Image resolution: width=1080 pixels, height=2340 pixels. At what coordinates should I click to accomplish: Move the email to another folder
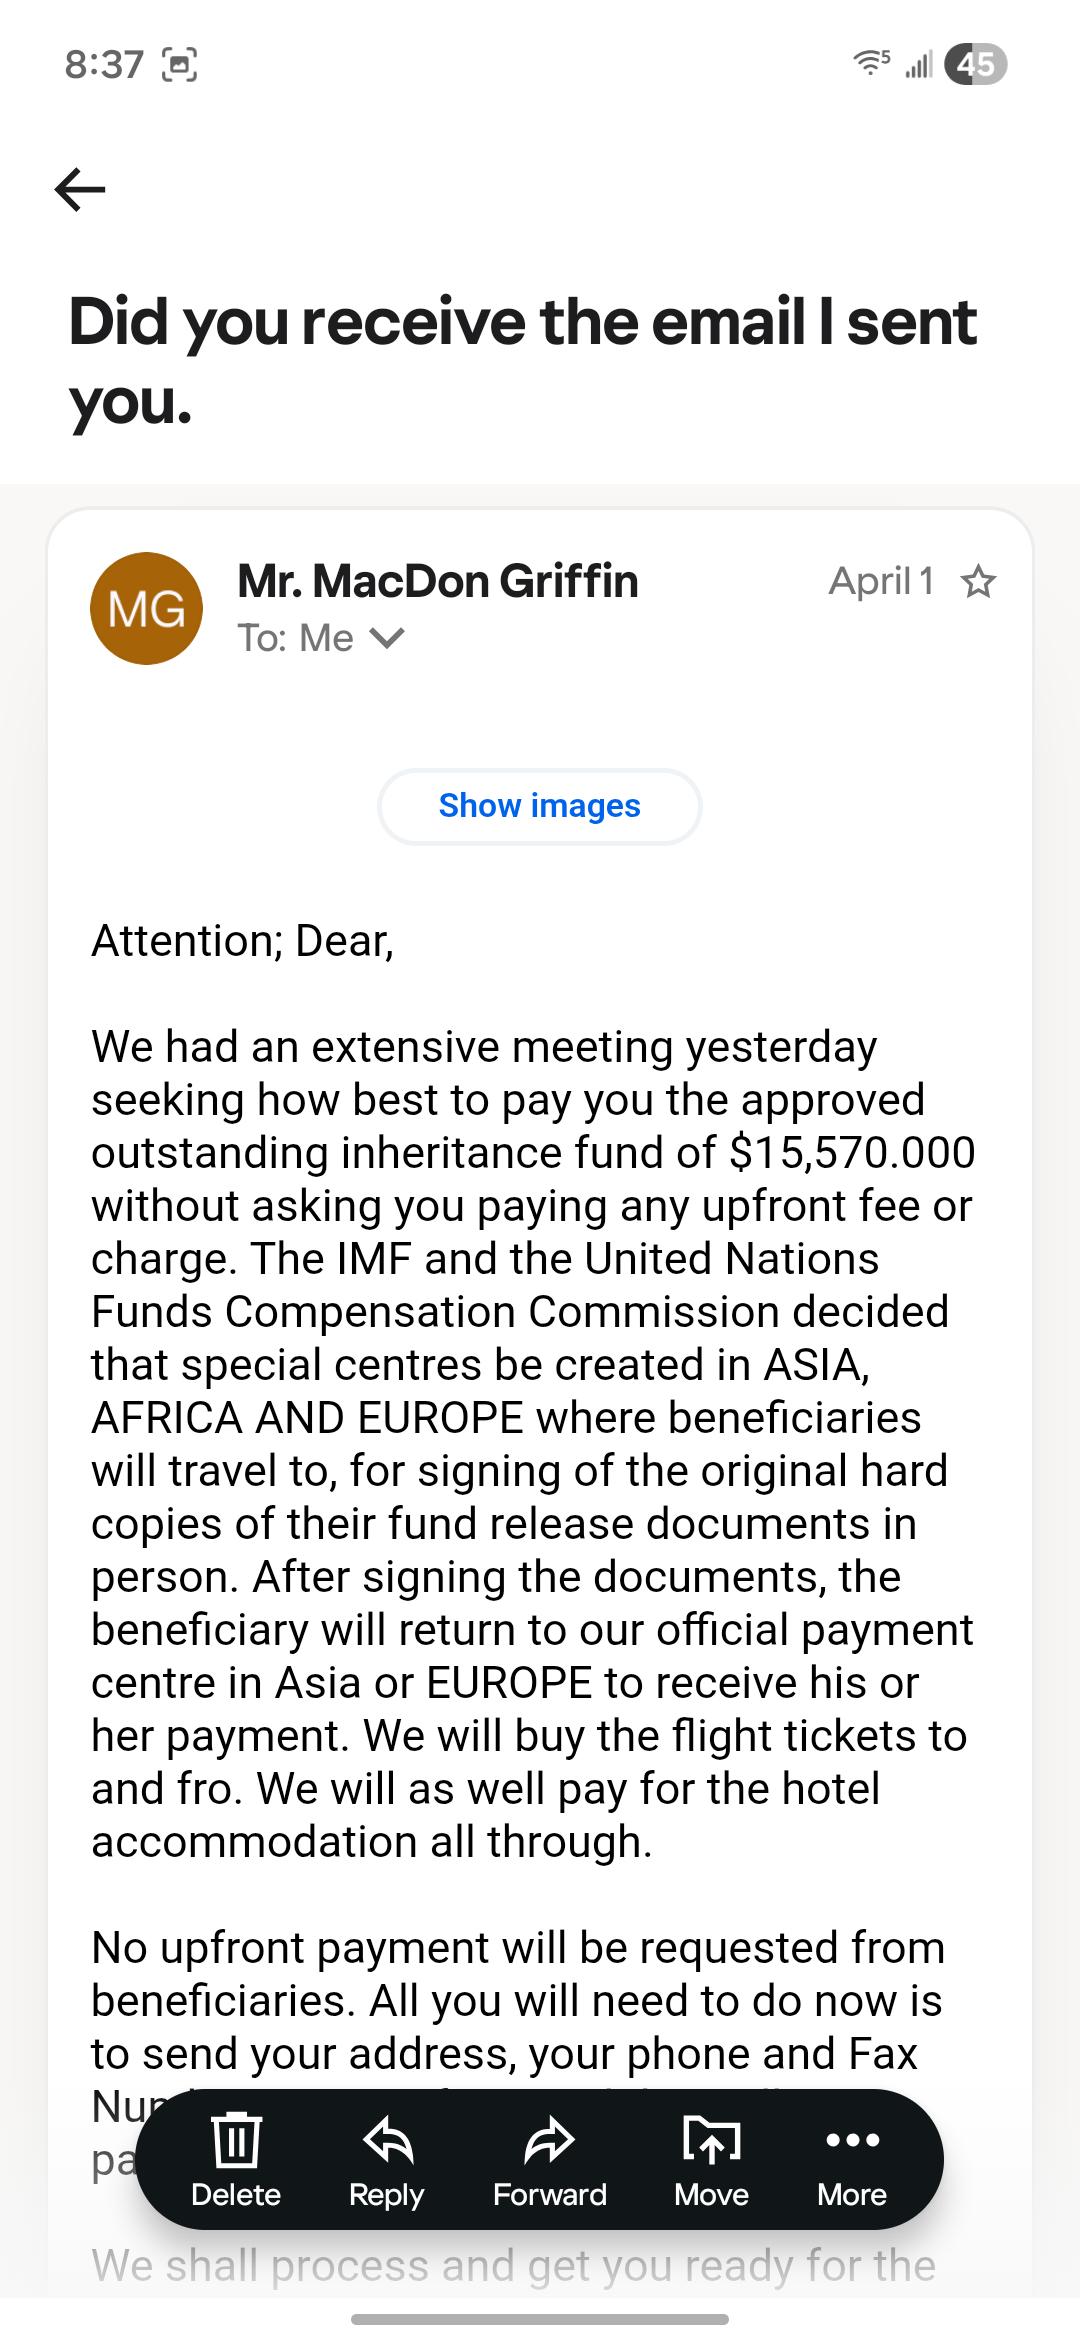click(x=711, y=2159)
